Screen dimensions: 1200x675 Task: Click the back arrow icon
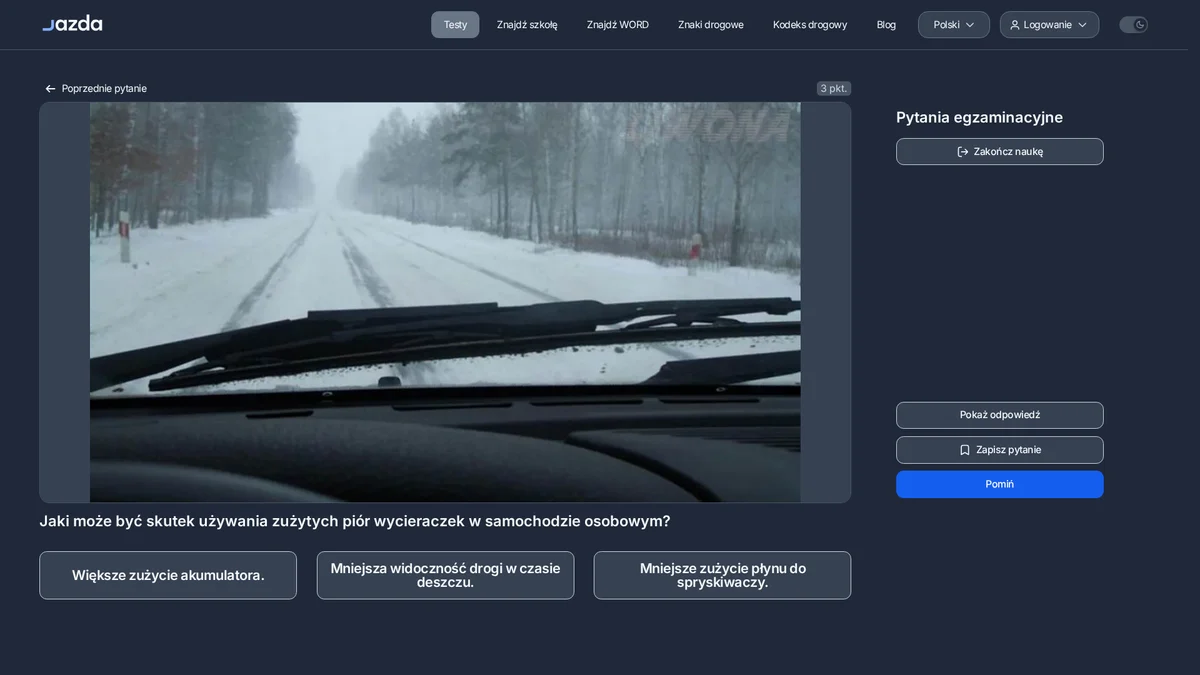tap(51, 89)
